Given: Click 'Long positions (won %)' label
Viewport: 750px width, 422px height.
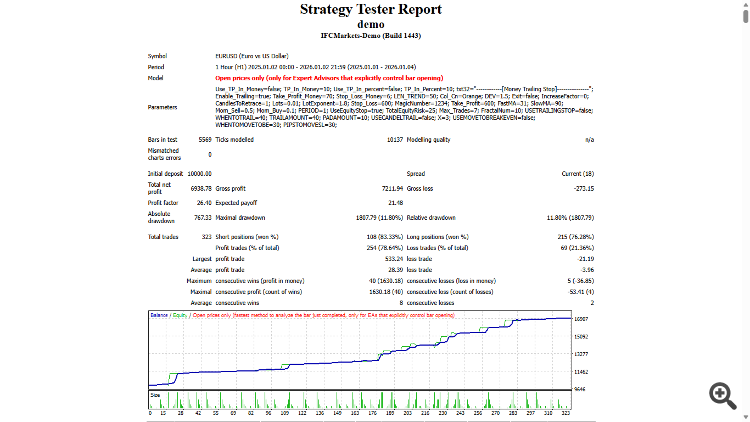Looking at the screenshot, I should [x=438, y=237].
